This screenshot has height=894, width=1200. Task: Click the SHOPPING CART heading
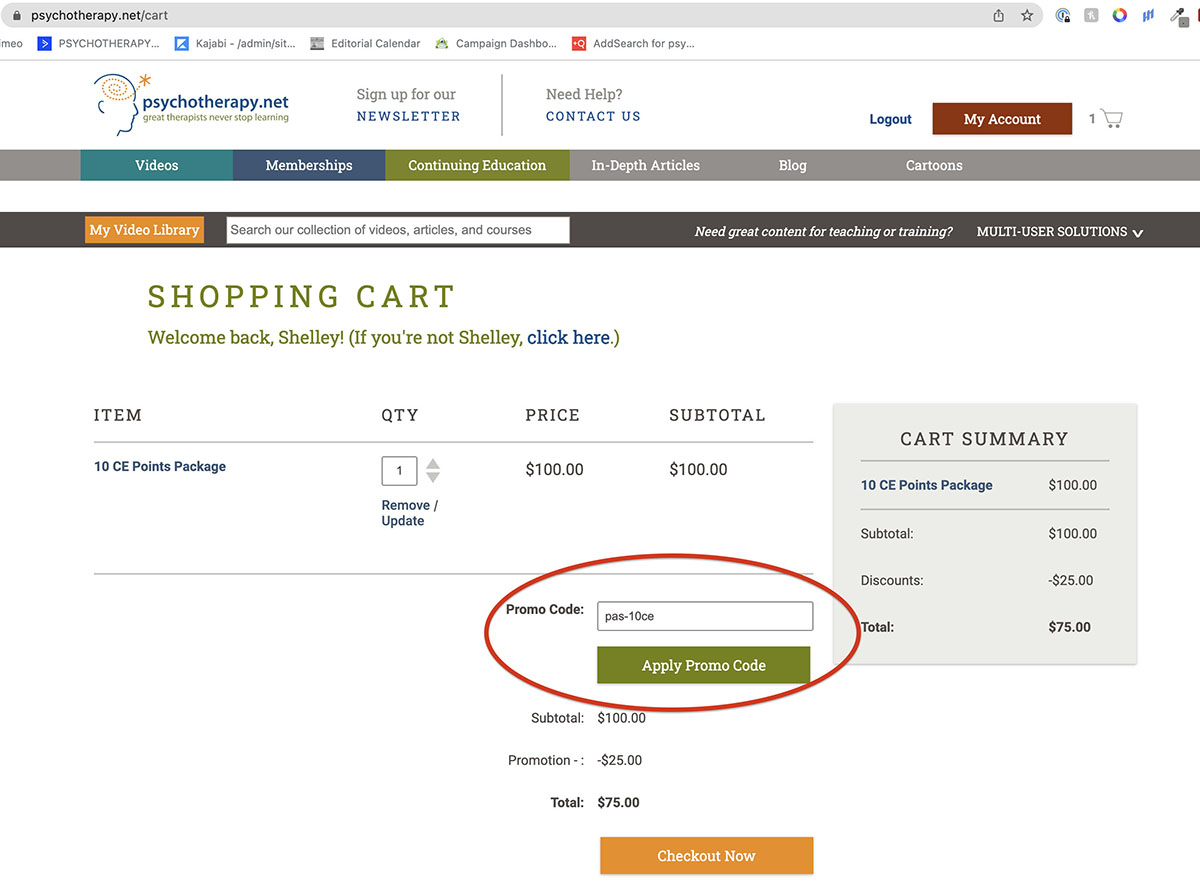[302, 297]
